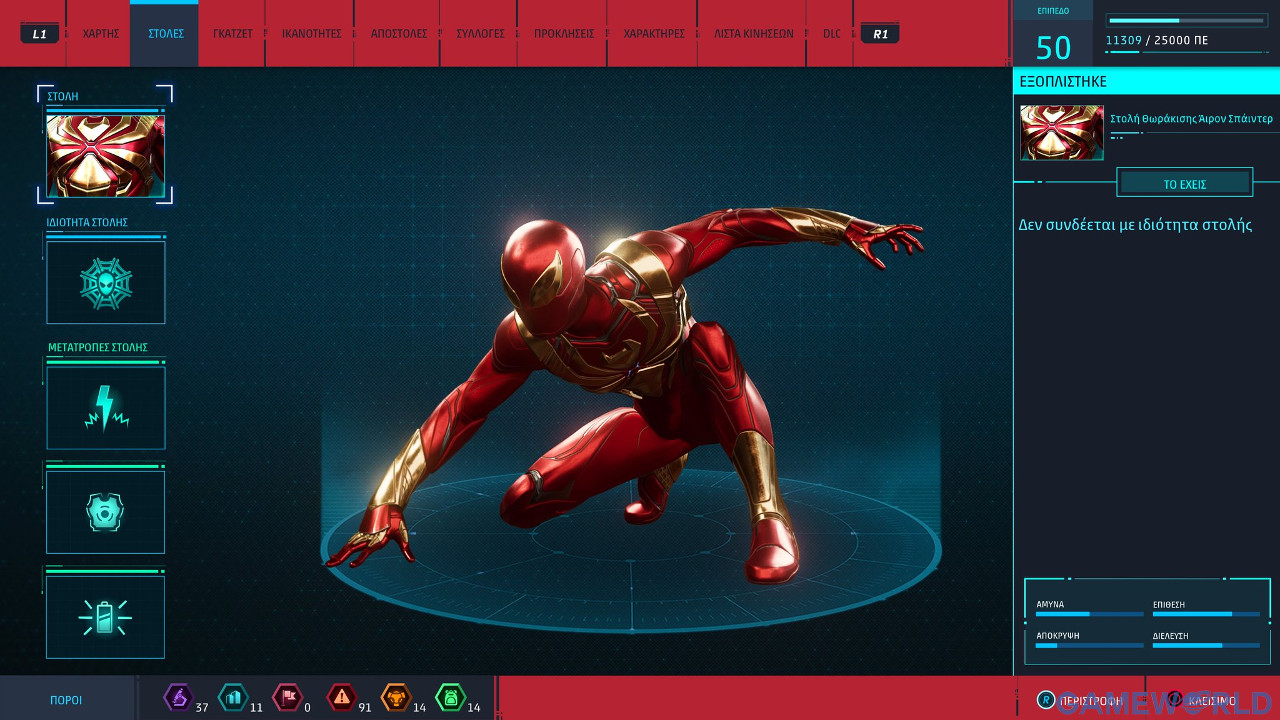Click the crime token count 91
This screenshot has height=720, width=1280.
point(365,707)
